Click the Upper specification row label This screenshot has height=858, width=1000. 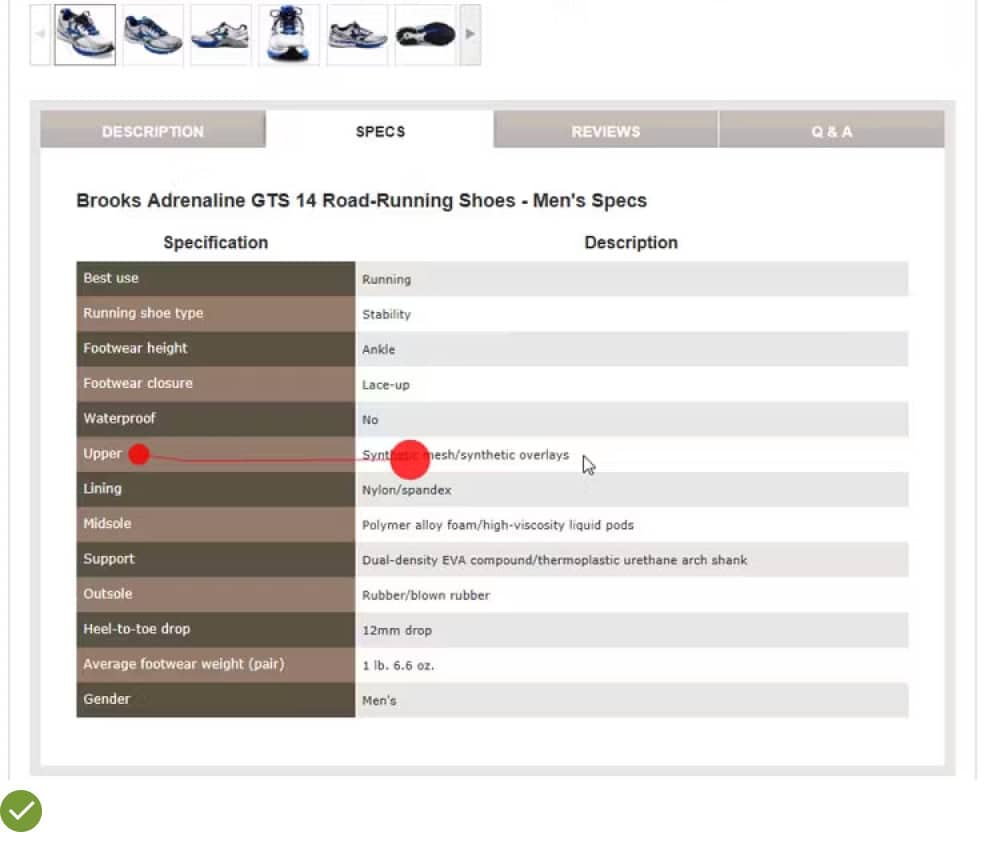(x=103, y=454)
